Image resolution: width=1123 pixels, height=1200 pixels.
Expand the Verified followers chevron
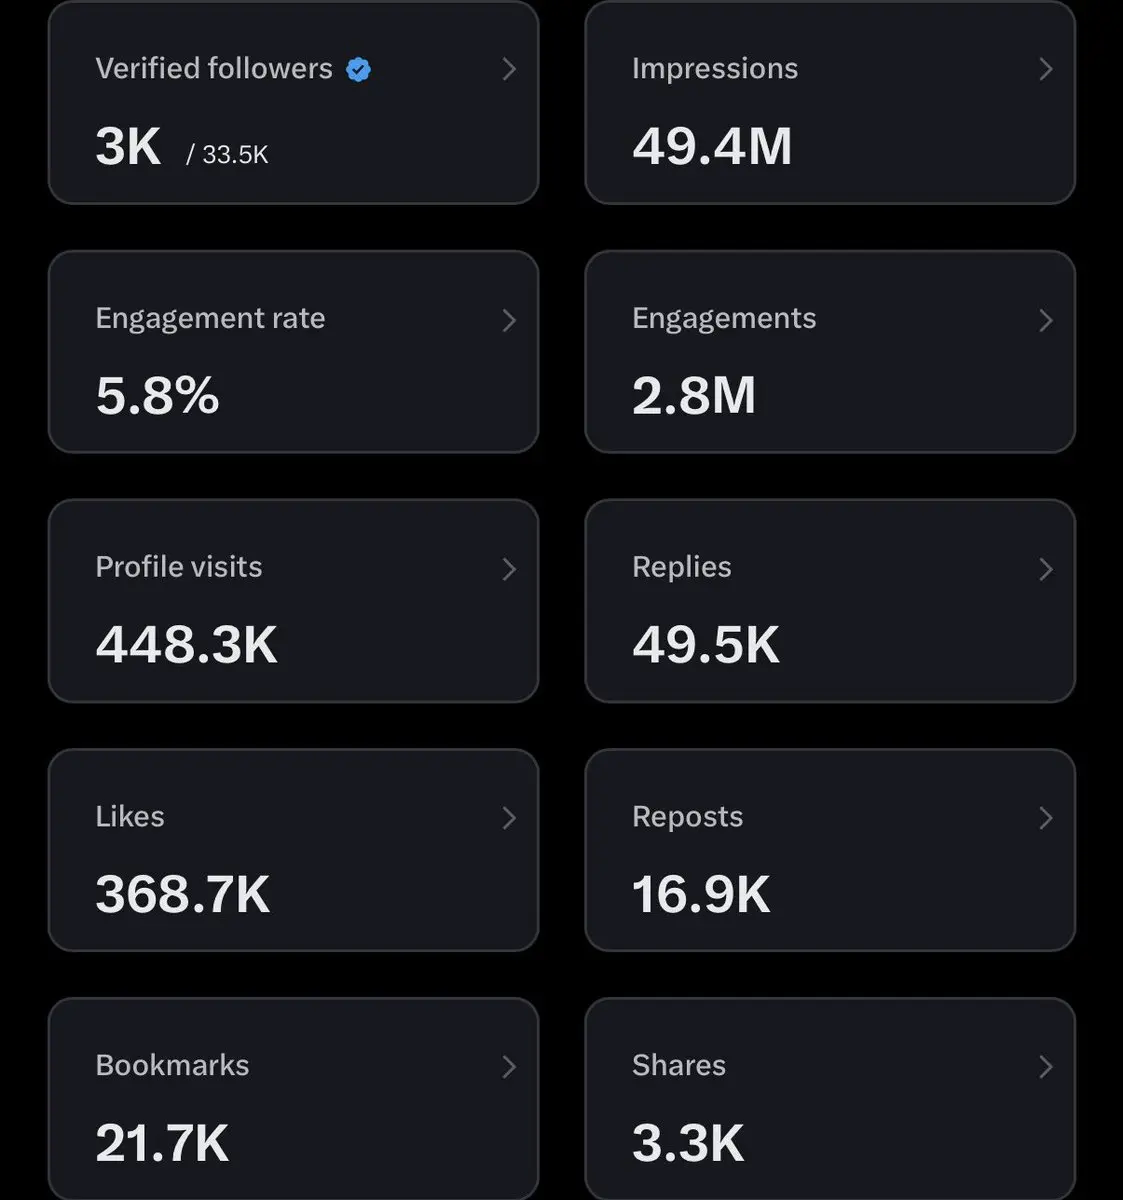pyautogui.click(x=509, y=69)
